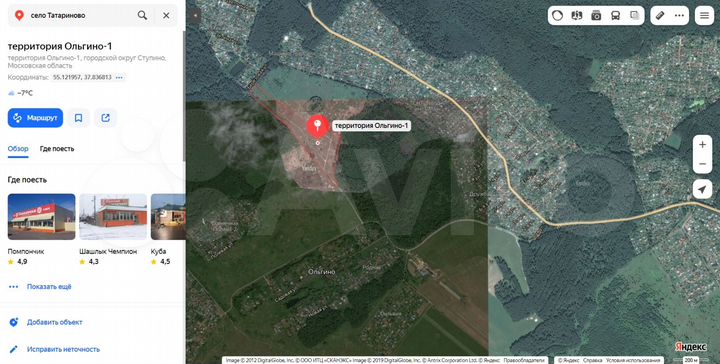The height and width of the screenshot is (364, 720).
Task: Click the территория Ольгино-1 panel title
Action: [60, 46]
